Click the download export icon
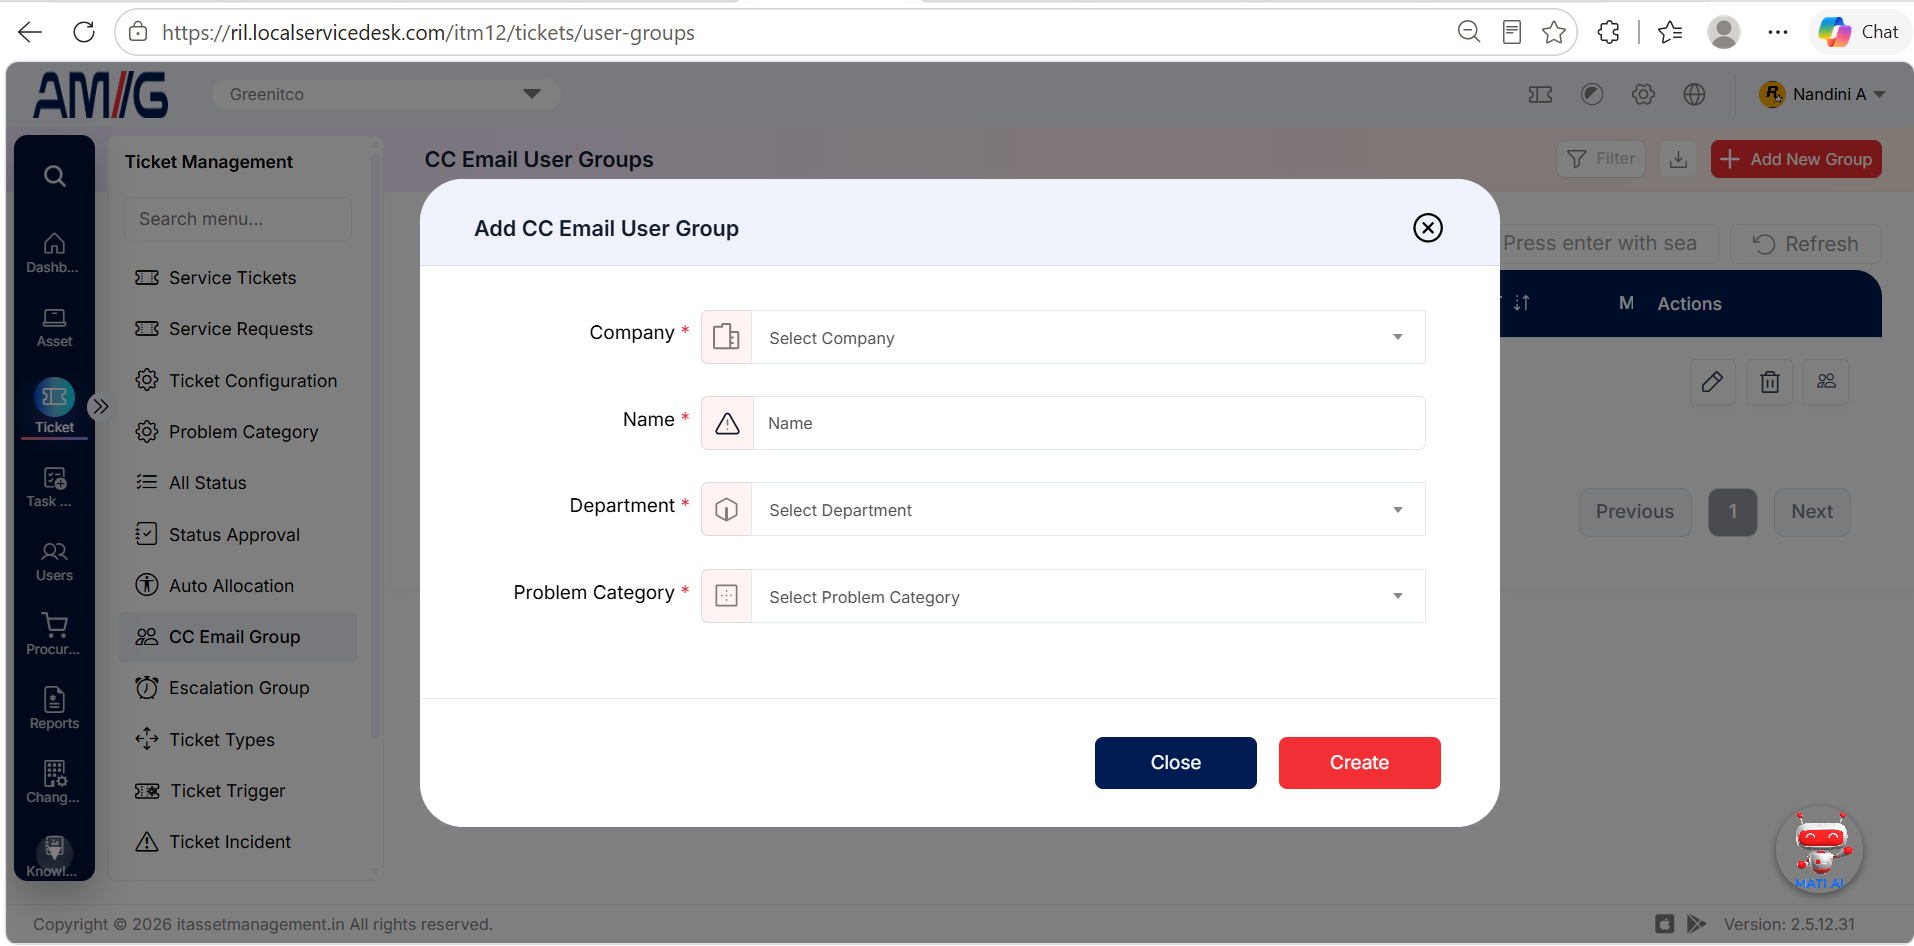This screenshot has height=946, width=1914. pyautogui.click(x=1678, y=159)
